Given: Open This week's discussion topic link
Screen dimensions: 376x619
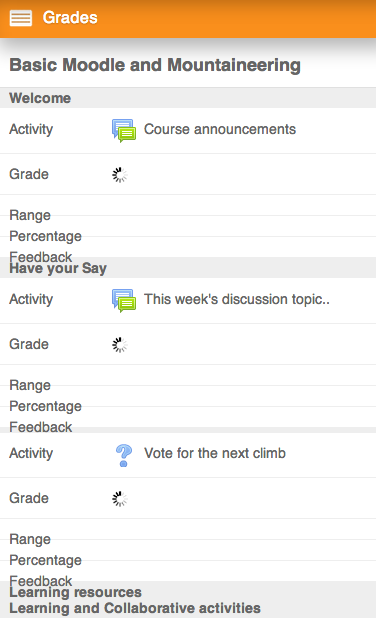Looking at the screenshot, I should tap(237, 299).
